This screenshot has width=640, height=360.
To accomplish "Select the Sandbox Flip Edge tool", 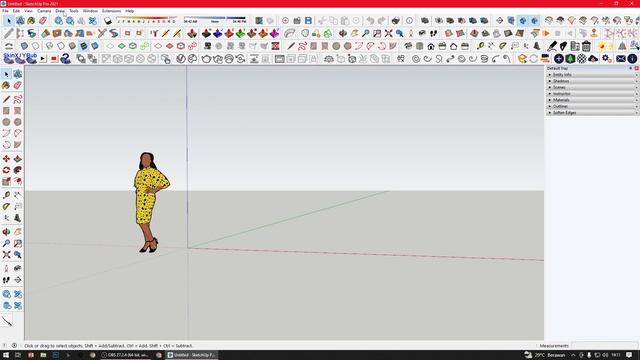I will 520,33.
